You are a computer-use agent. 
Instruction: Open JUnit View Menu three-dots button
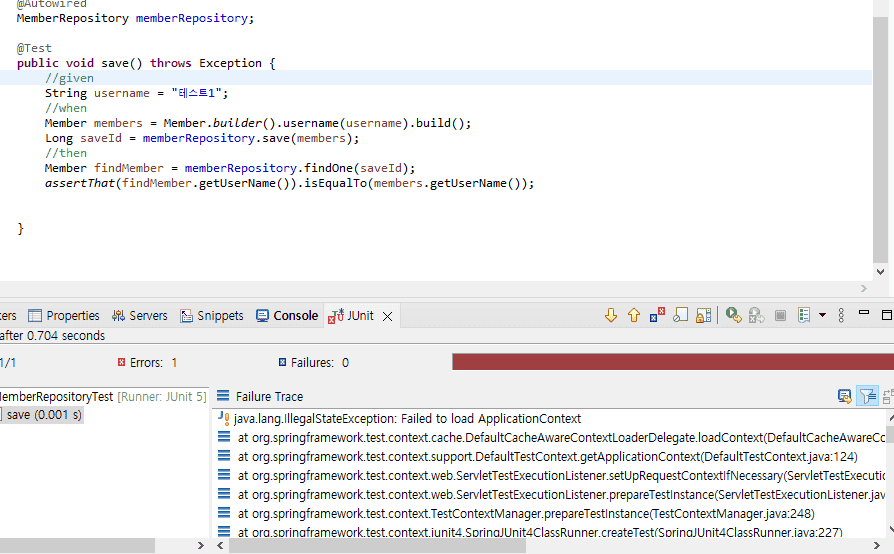[841, 315]
